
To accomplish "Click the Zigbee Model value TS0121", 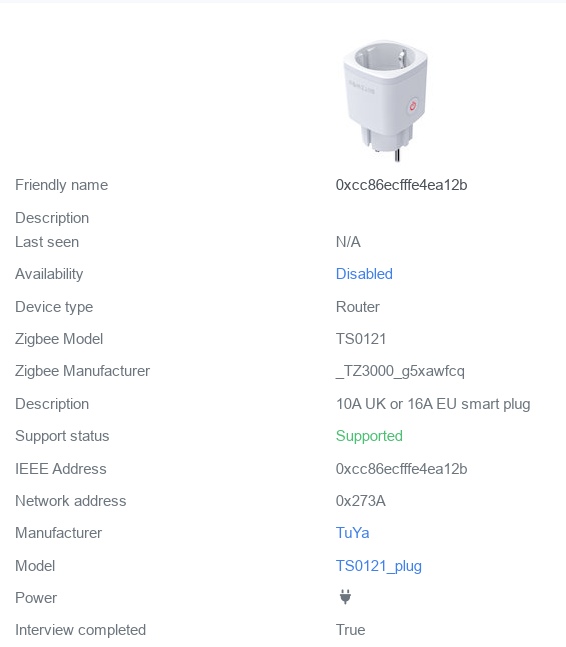I will (x=361, y=339).
